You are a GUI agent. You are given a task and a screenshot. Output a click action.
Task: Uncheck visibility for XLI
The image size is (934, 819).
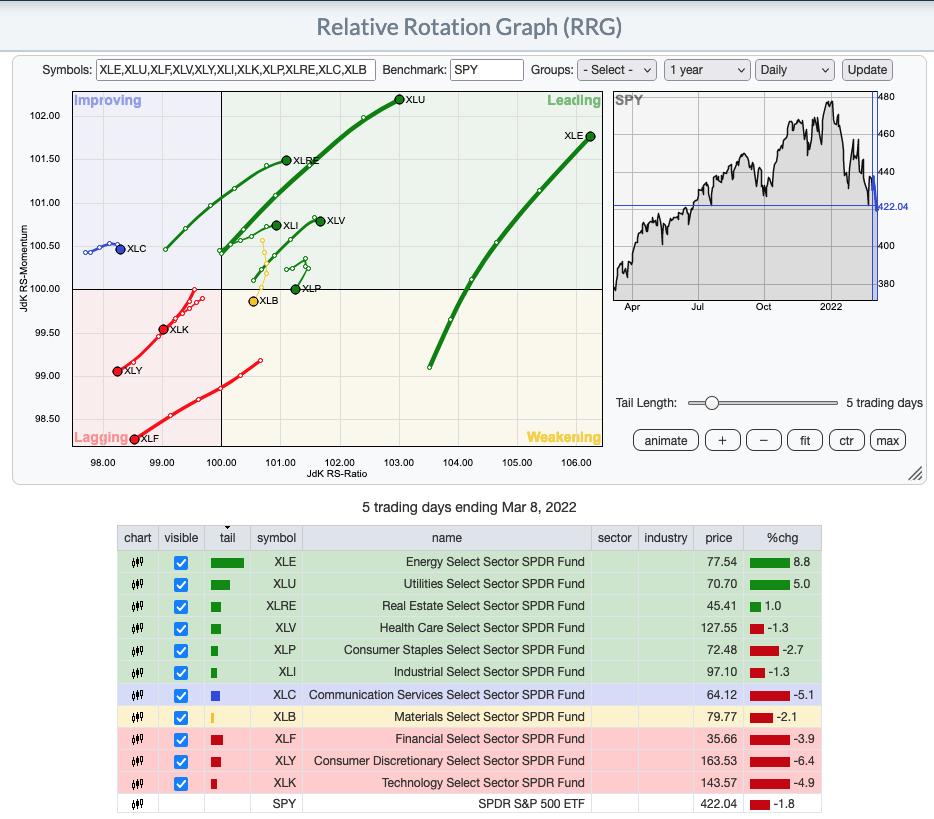pos(181,672)
